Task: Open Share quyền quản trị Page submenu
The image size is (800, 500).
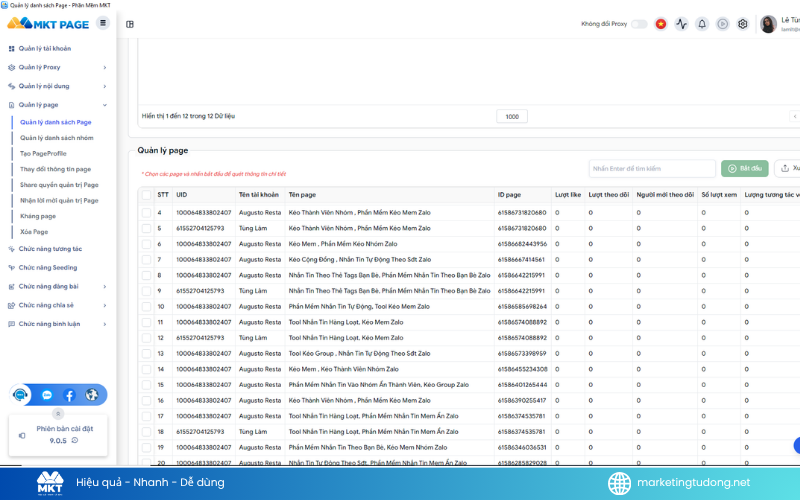Action: (59, 185)
